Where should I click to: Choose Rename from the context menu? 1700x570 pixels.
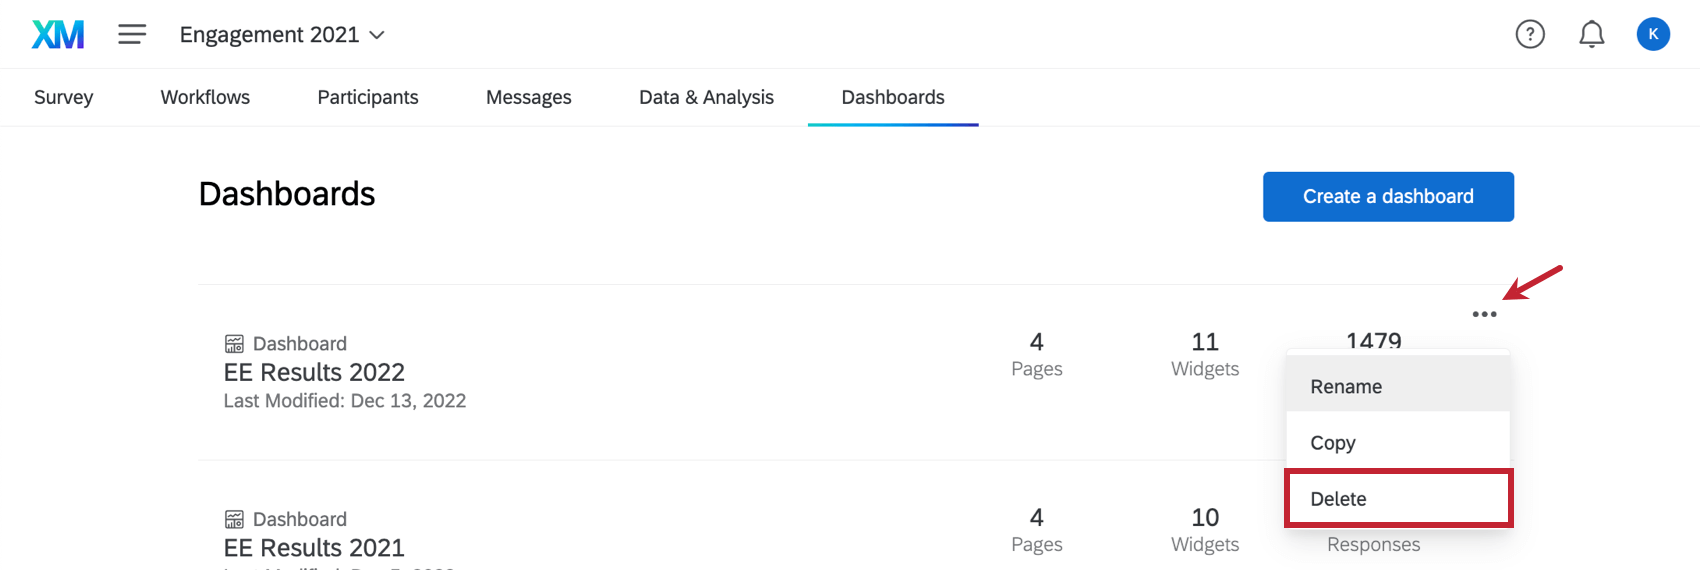tap(1346, 387)
